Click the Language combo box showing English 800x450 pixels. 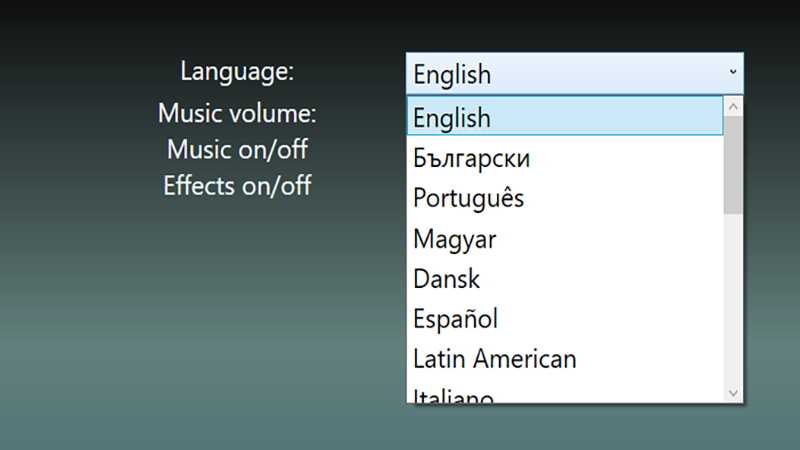[560, 74]
